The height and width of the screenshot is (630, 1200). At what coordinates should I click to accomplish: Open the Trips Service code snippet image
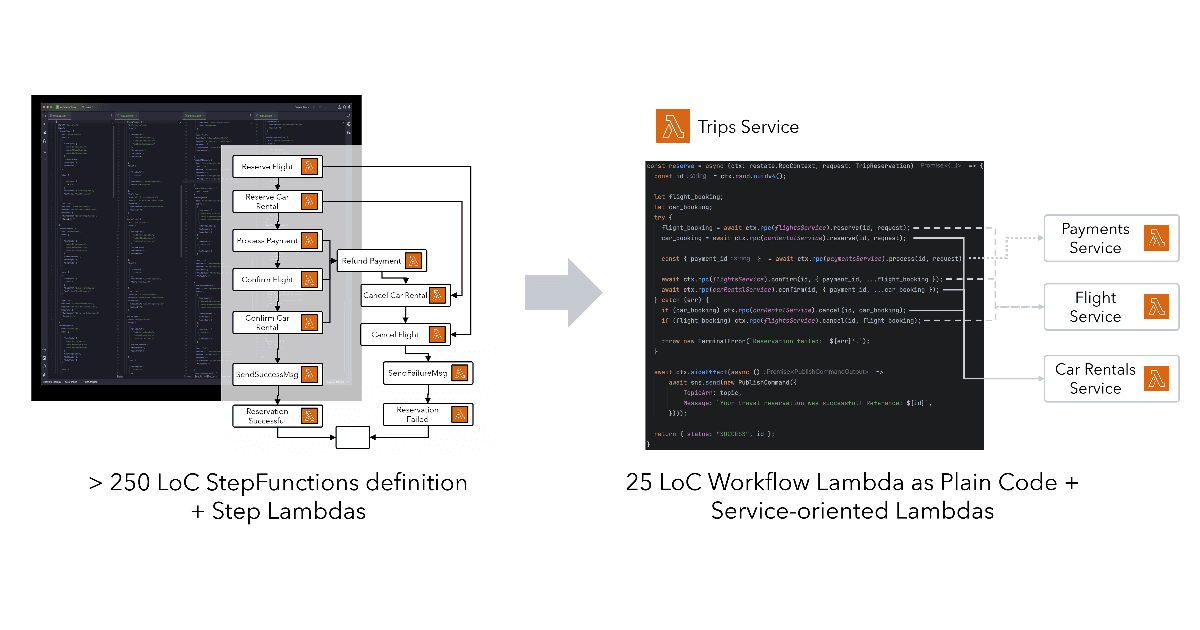click(x=815, y=304)
